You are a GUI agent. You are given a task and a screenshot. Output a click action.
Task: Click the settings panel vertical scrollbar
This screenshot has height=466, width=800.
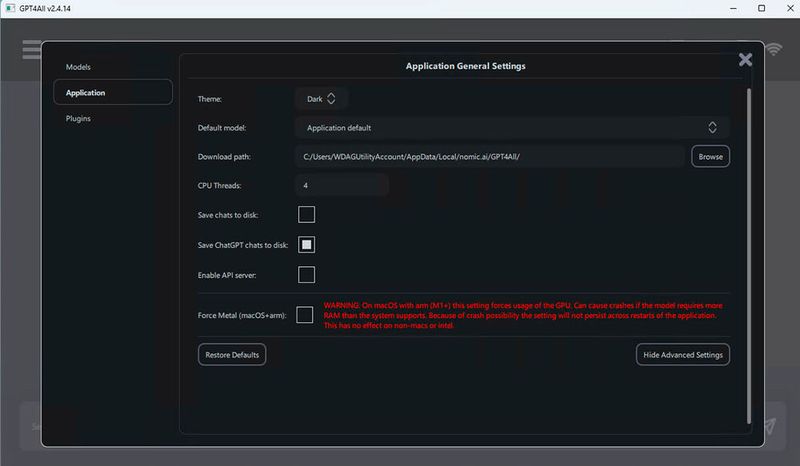coord(748,255)
